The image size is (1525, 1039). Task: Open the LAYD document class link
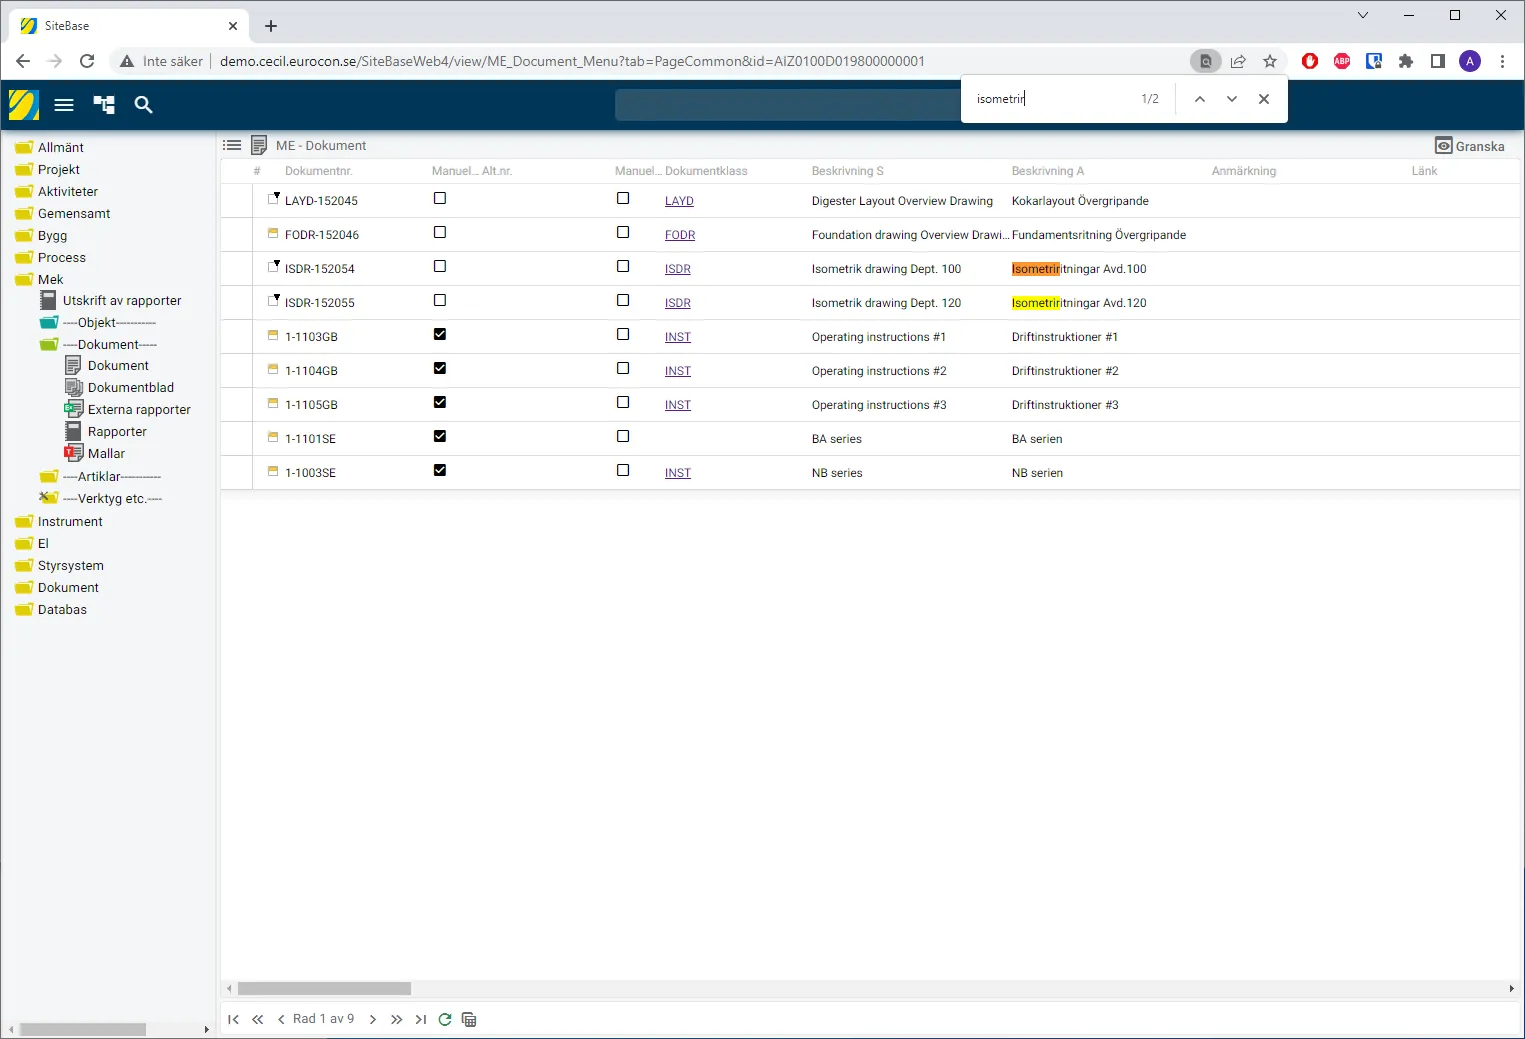click(679, 201)
